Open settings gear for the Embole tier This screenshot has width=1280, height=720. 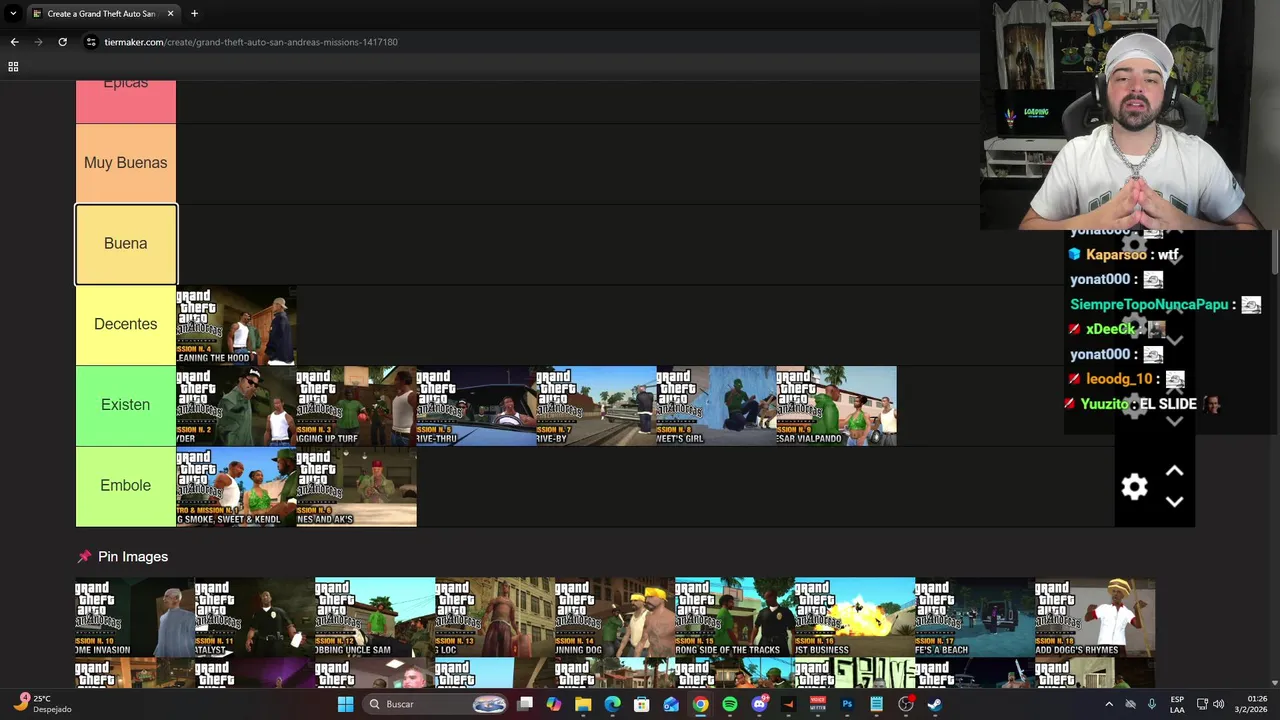coord(1134,487)
